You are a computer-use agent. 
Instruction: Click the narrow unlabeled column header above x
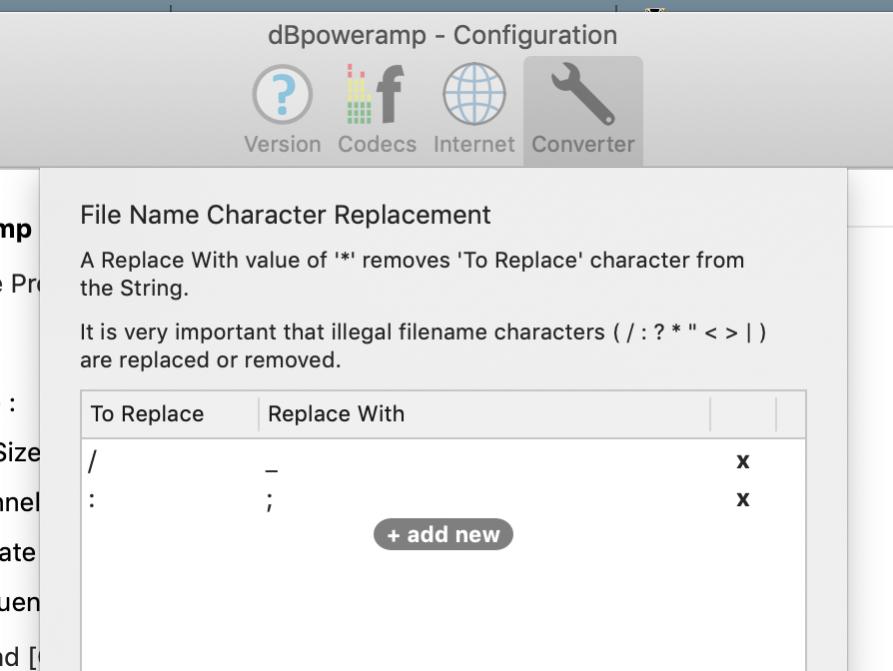(x=743, y=414)
